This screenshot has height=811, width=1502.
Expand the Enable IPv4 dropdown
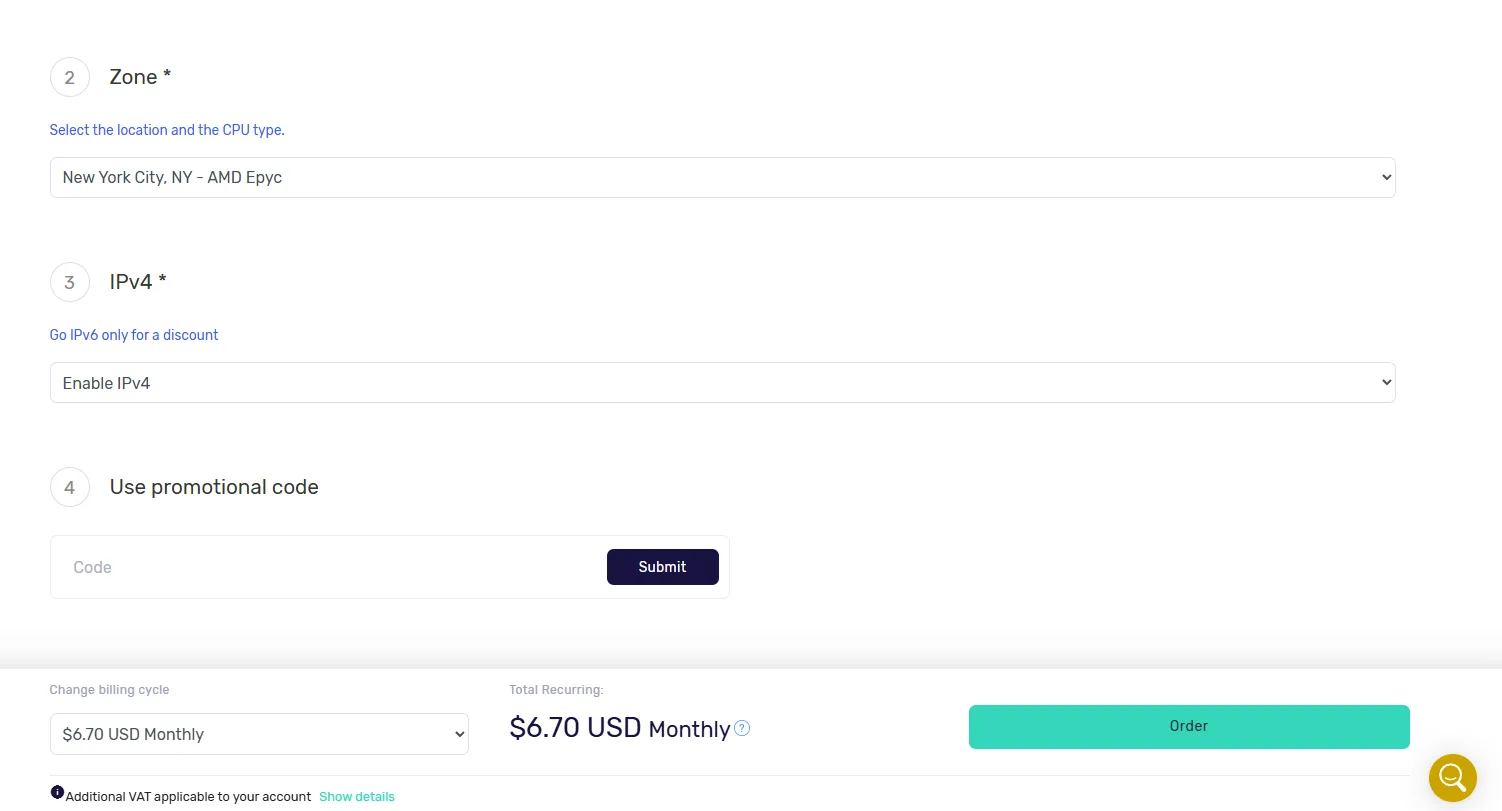tap(722, 382)
